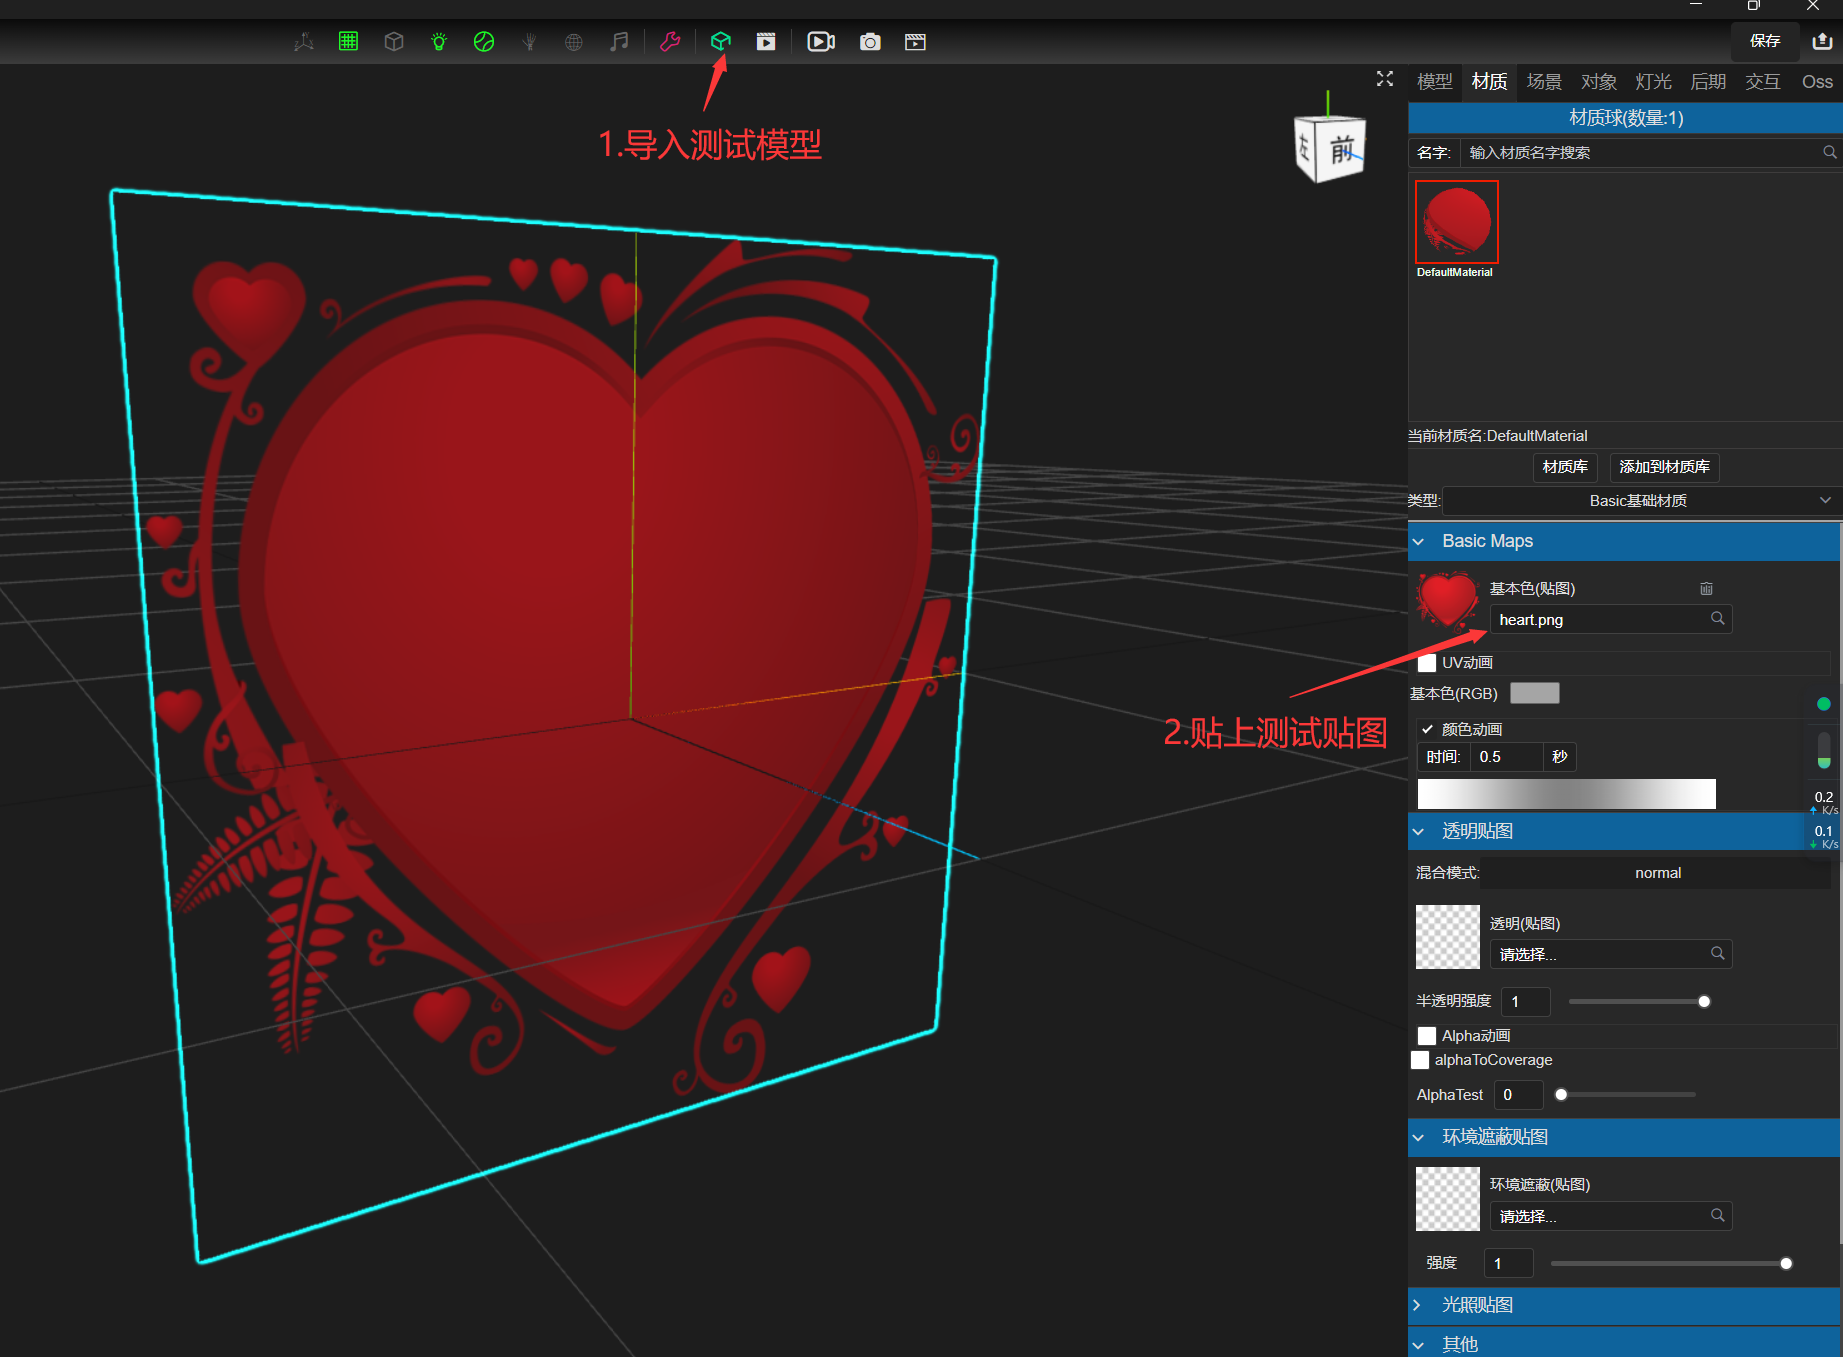Switch to the 交互 tab
Image resolution: width=1843 pixels, height=1357 pixels.
[x=1763, y=82]
